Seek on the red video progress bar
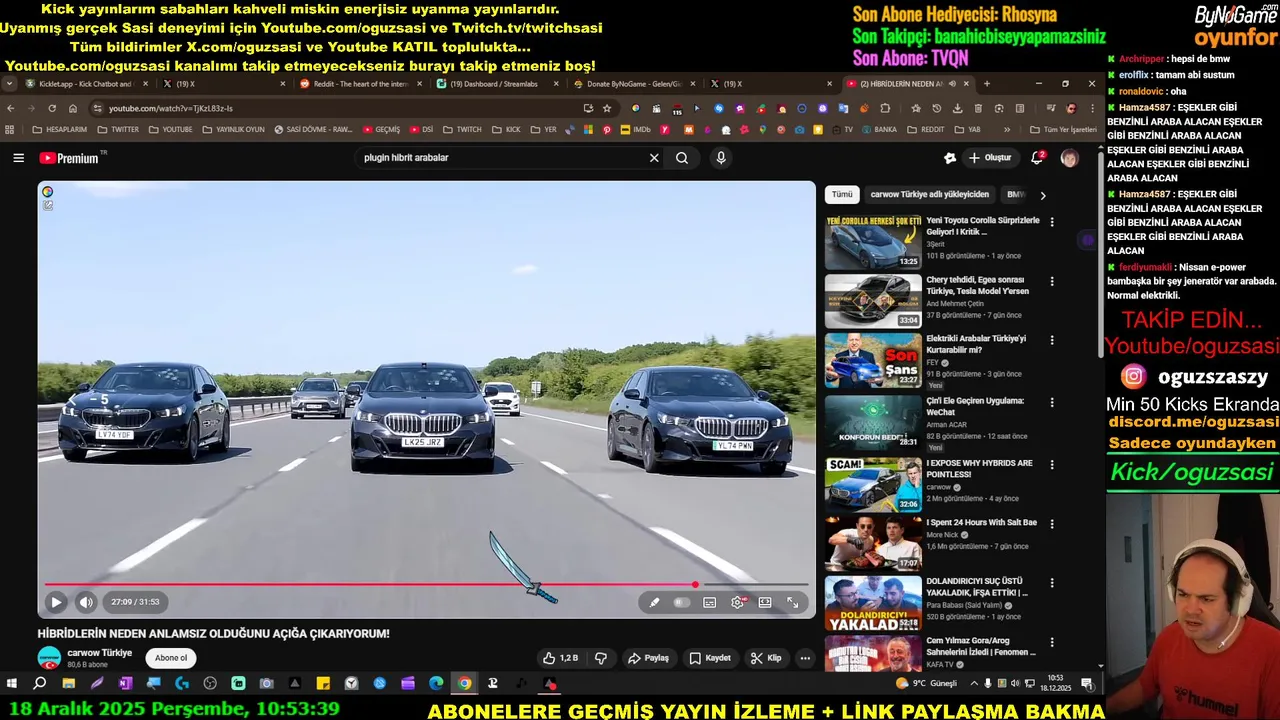The image size is (1280, 720). pyautogui.click(x=425, y=584)
